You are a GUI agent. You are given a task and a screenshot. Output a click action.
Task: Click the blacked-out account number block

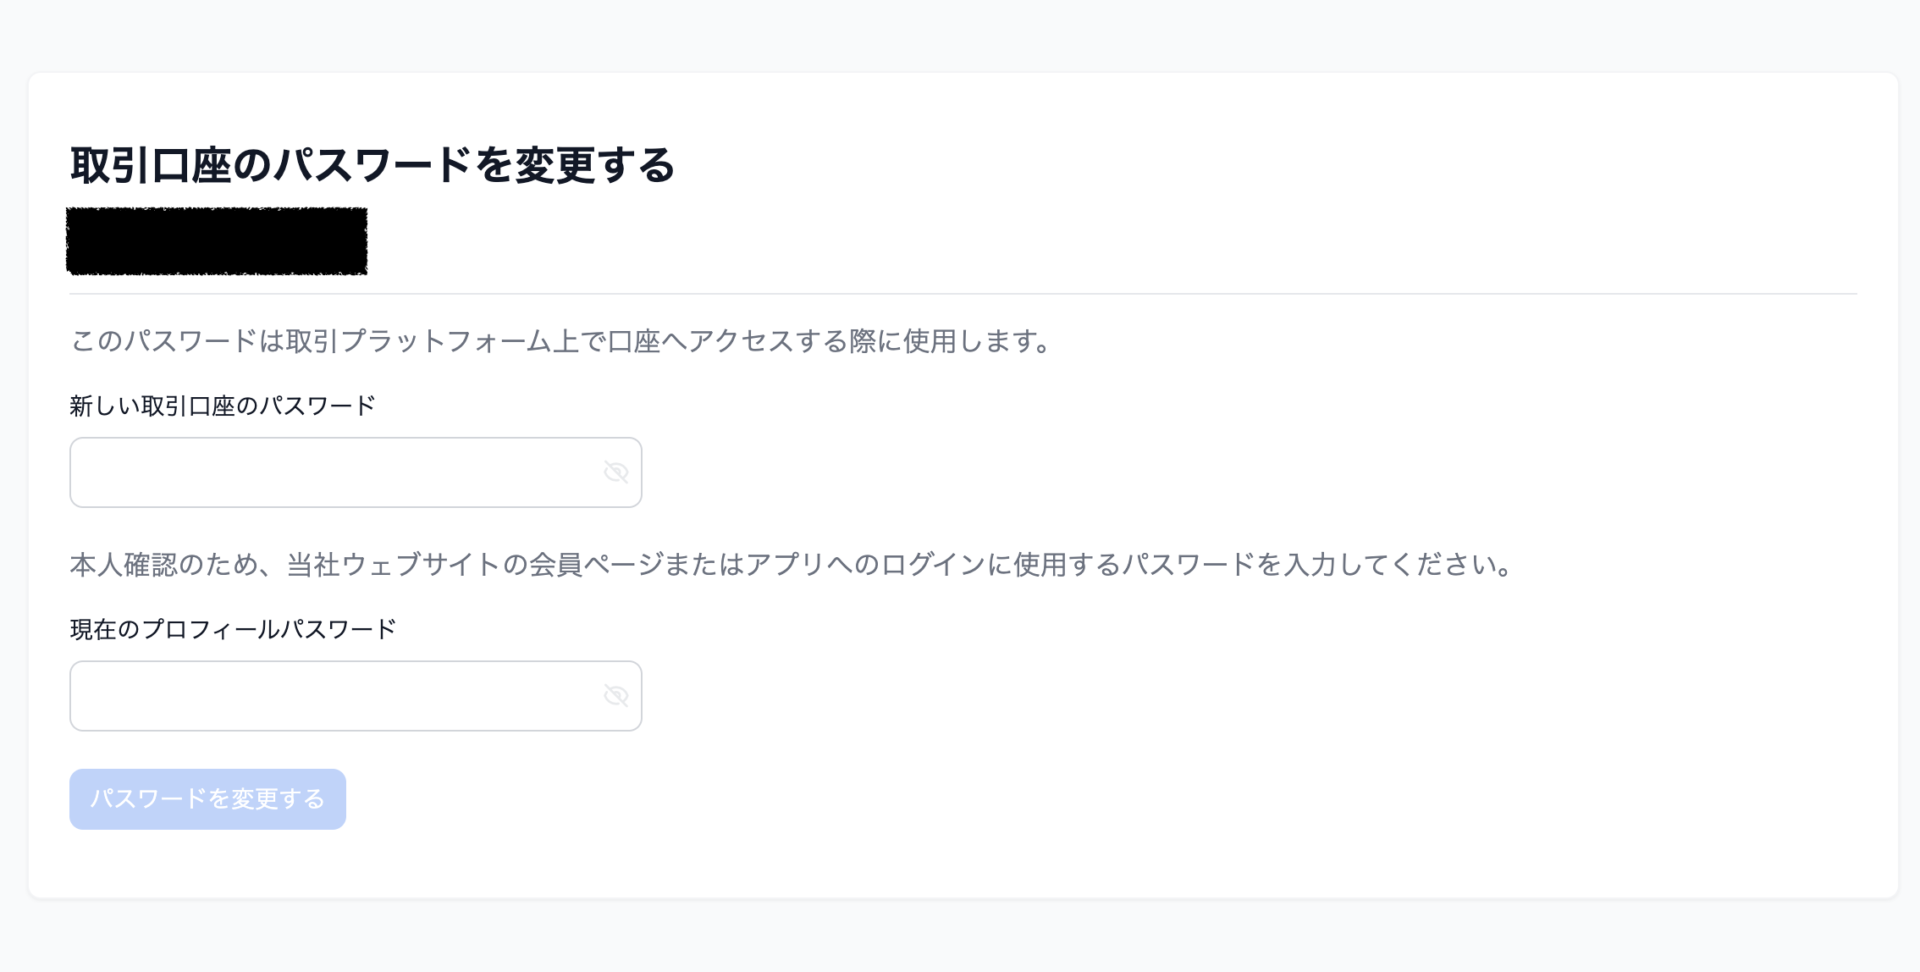point(216,241)
